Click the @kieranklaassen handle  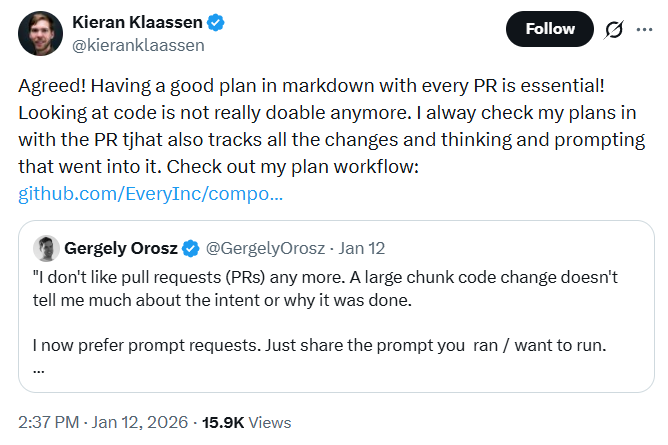point(139,44)
